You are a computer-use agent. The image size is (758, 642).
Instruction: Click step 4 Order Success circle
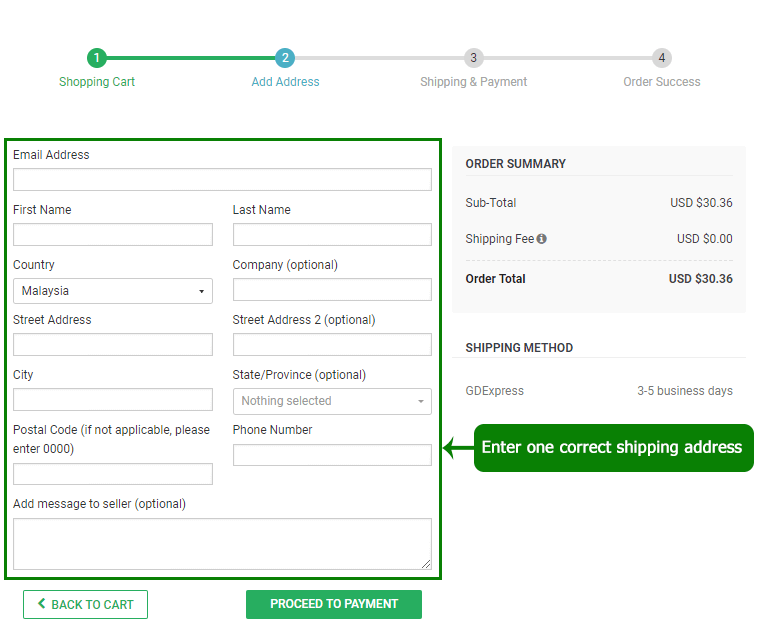click(x=662, y=58)
